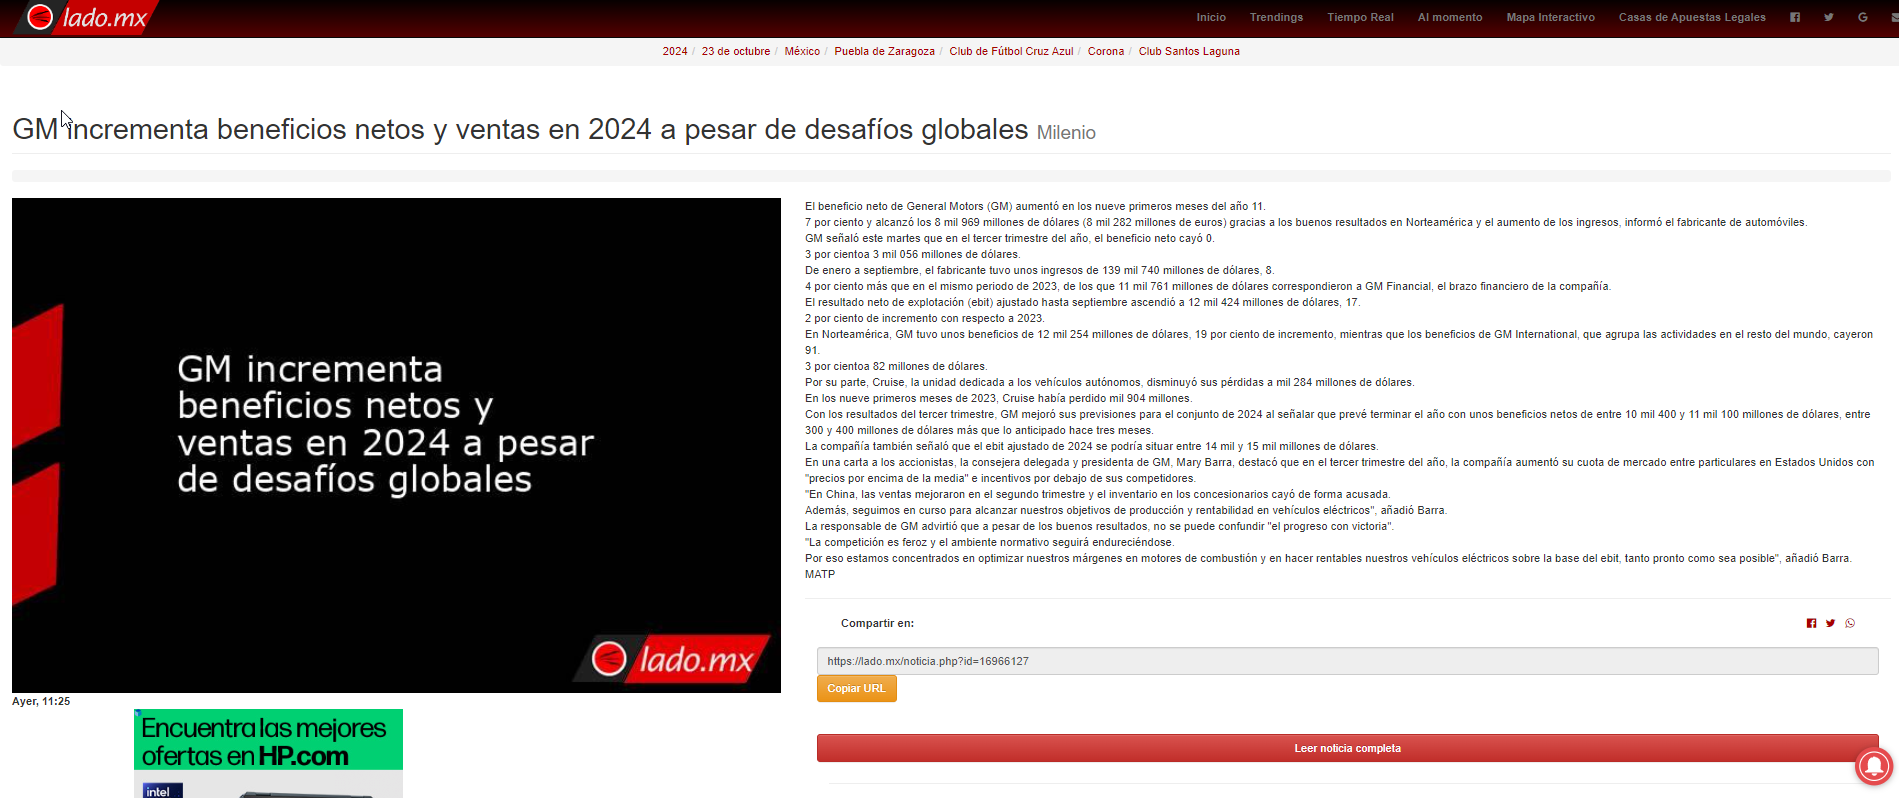Screen dimensions: 1899x798
Task: Click the Milenio source label beside the headline
Action: click(x=1066, y=133)
